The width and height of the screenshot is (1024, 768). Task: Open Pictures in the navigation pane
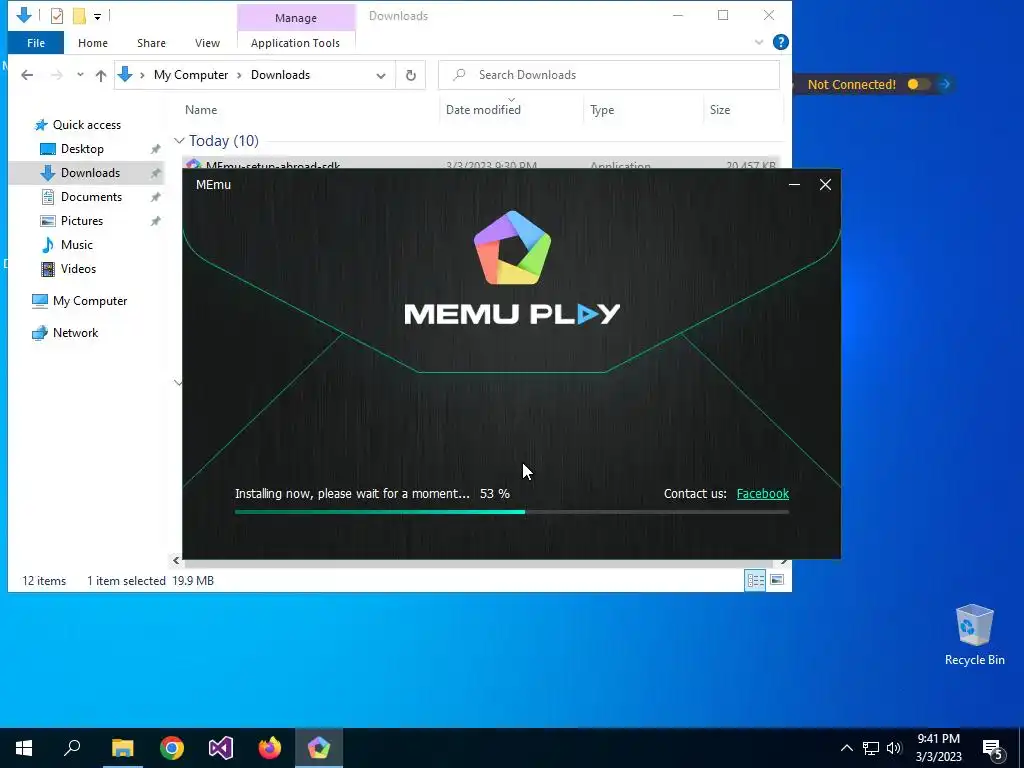tap(82, 221)
